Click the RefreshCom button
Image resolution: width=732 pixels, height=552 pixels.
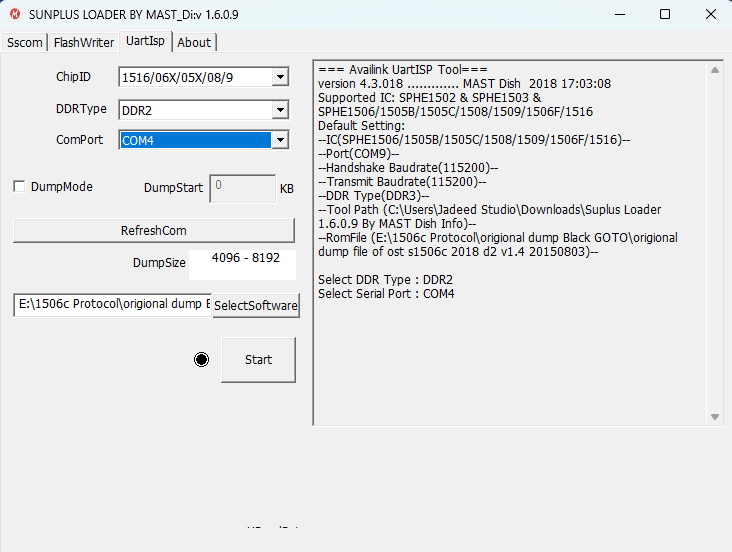pos(154,230)
